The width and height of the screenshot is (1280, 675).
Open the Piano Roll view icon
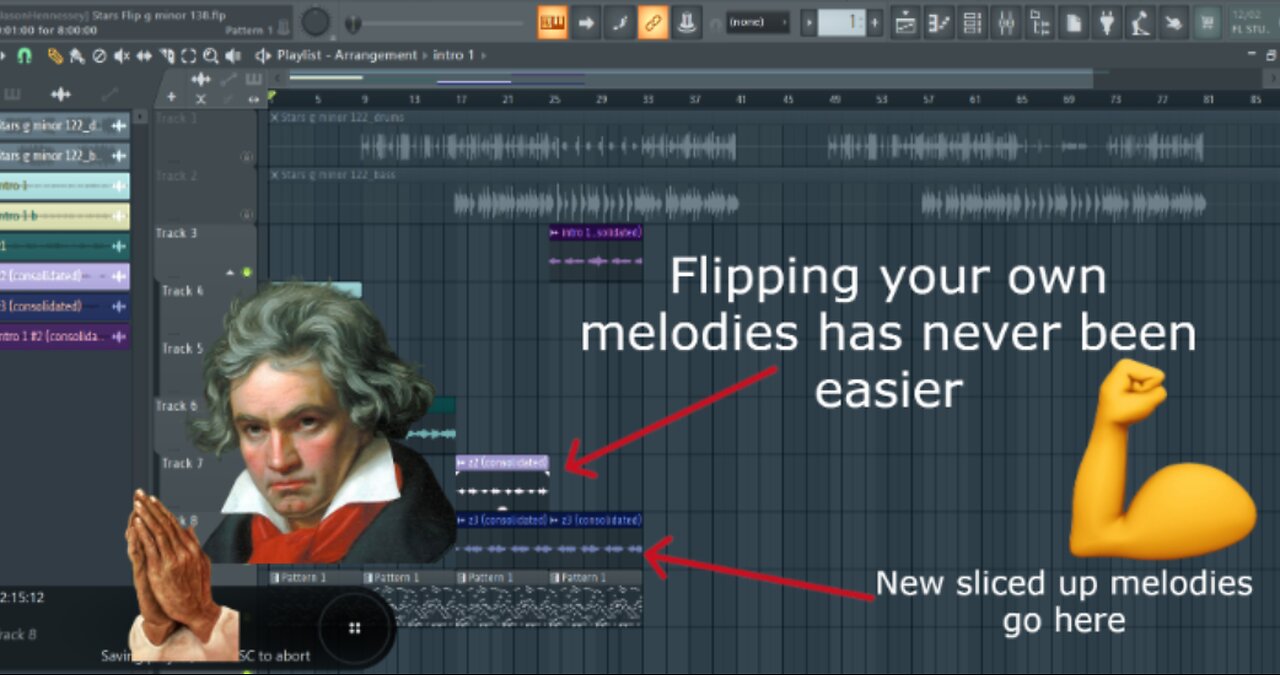point(938,21)
